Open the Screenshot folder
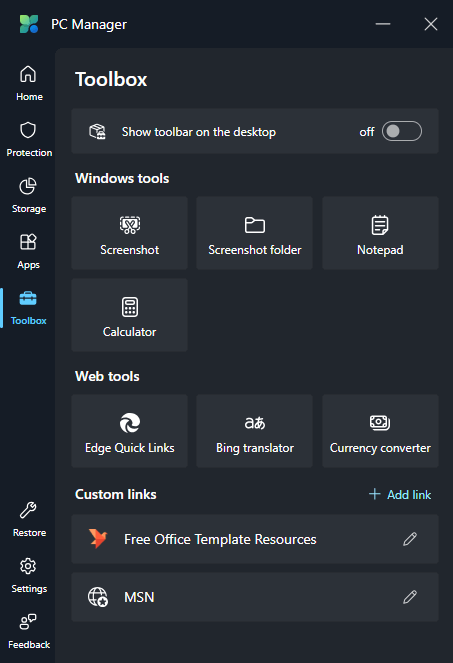 [x=254, y=233]
